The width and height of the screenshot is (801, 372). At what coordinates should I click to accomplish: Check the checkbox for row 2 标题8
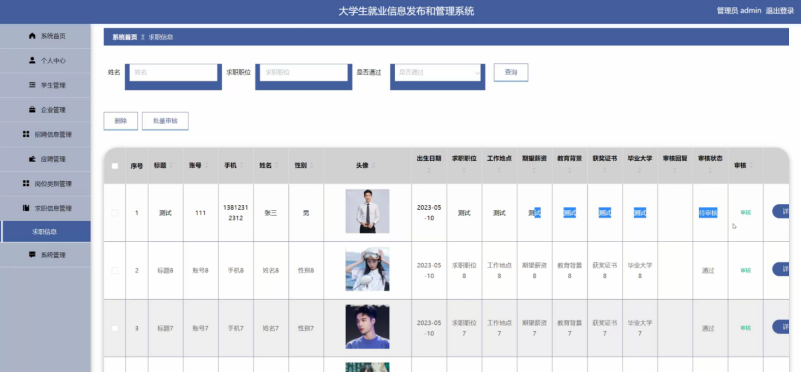(x=115, y=270)
